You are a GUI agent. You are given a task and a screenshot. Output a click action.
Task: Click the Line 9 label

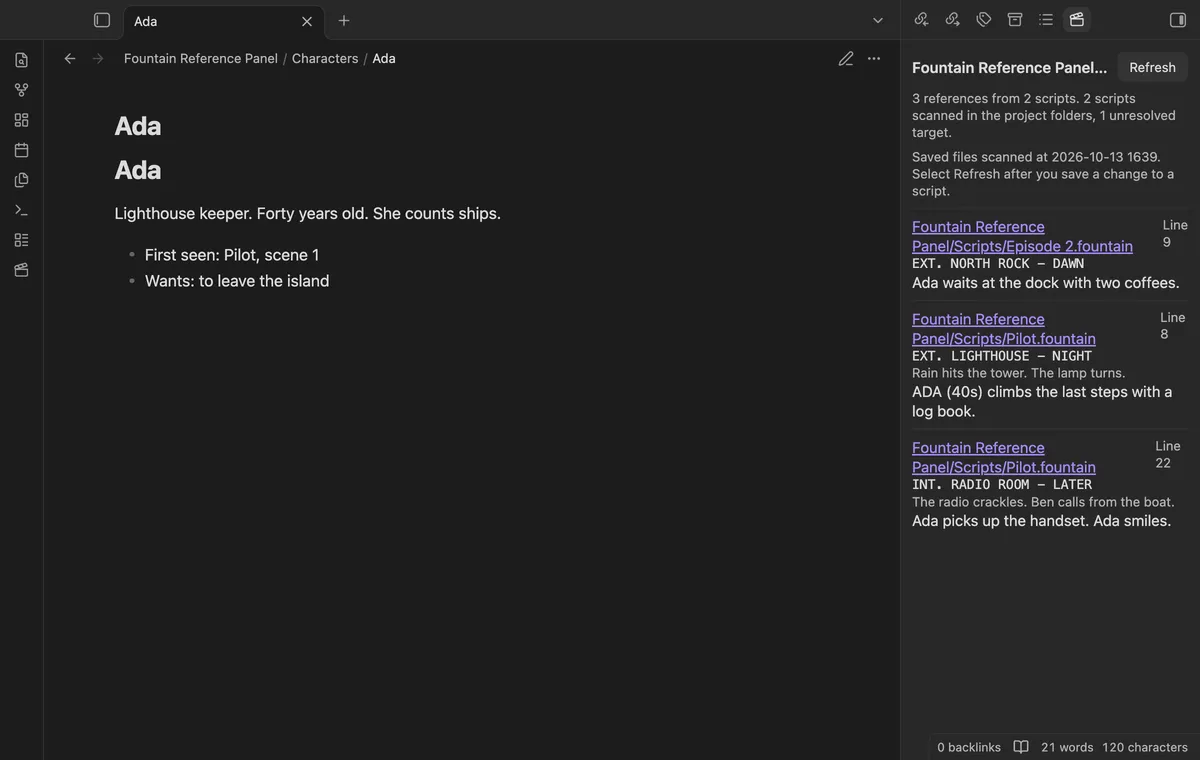click(x=1175, y=233)
